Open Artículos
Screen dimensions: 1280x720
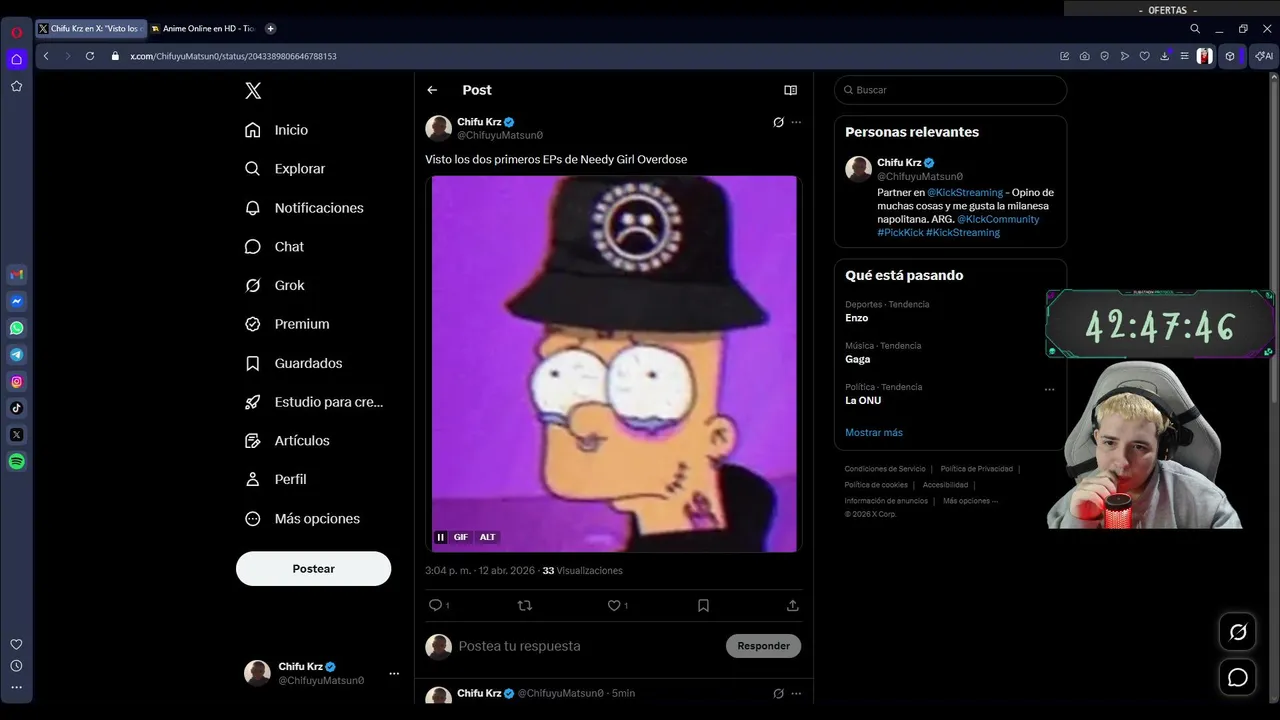287,440
